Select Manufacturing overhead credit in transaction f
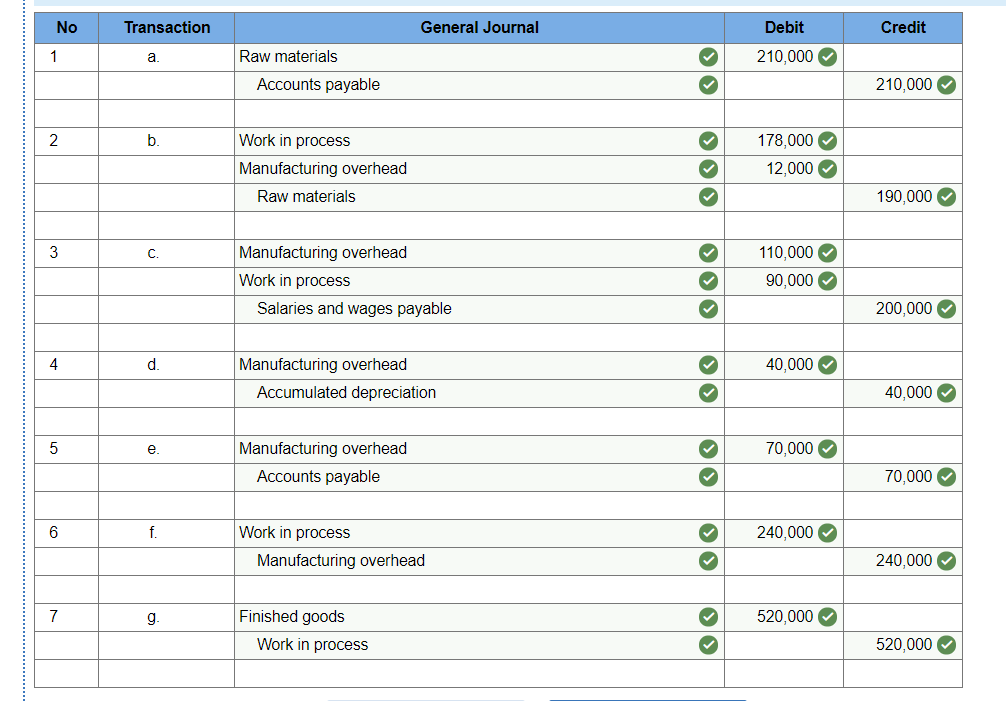The width and height of the screenshot is (1006, 701). tap(479, 561)
